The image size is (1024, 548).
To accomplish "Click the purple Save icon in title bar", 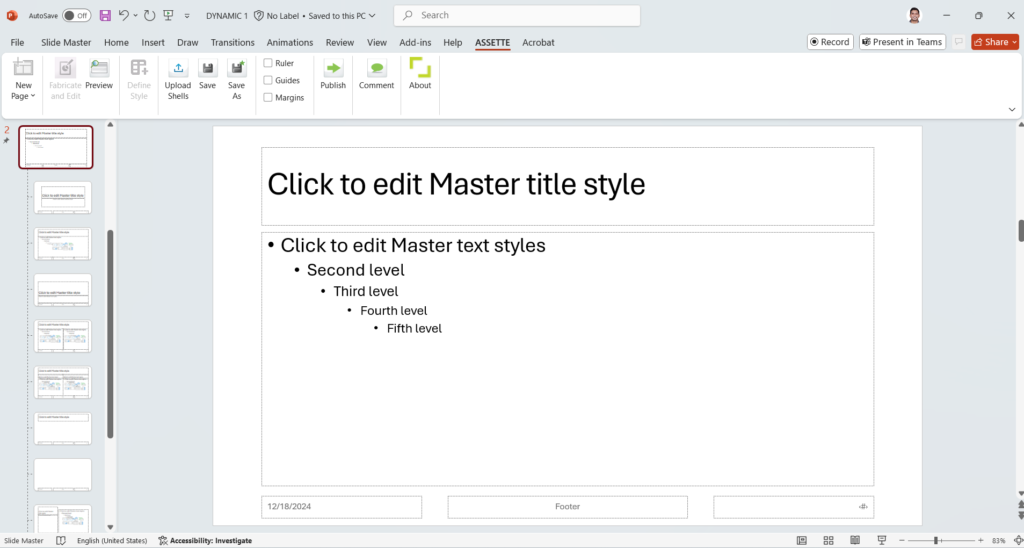I will pos(105,16).
